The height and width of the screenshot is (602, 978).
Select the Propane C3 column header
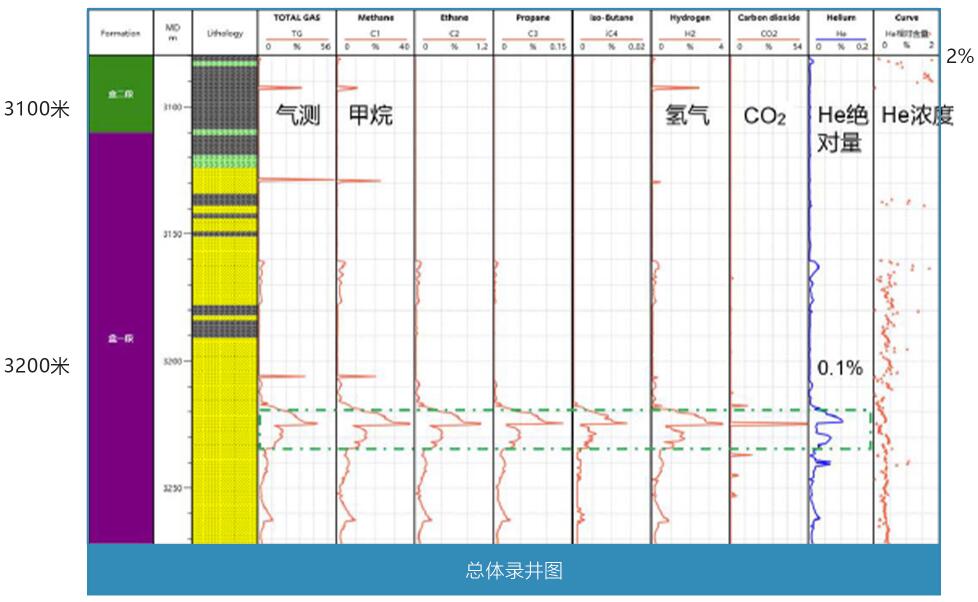click(532, 18)
